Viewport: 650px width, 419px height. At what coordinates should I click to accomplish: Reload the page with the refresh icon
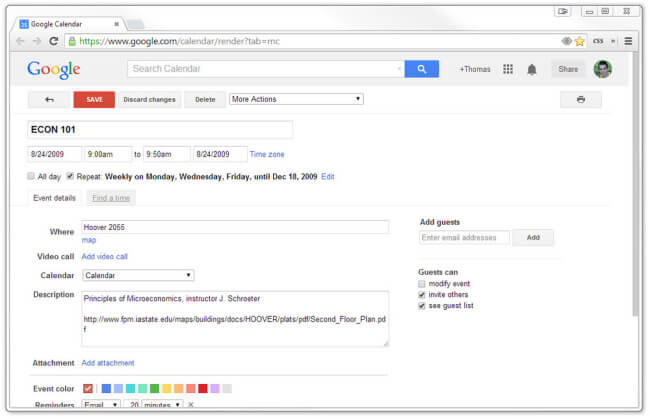pos(53,41)
